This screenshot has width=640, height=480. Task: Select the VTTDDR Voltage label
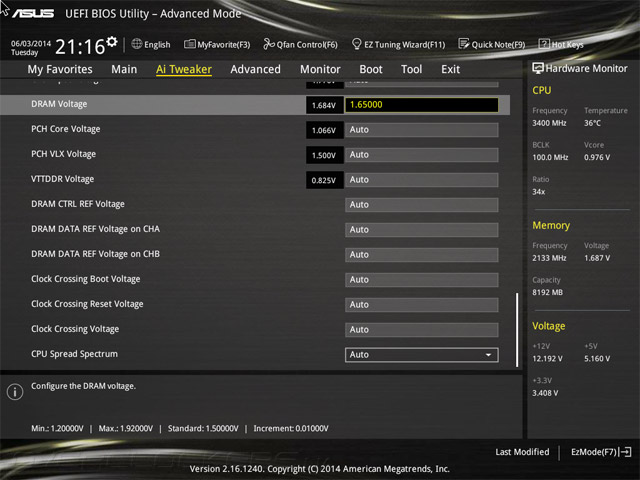tap(62, 179)
